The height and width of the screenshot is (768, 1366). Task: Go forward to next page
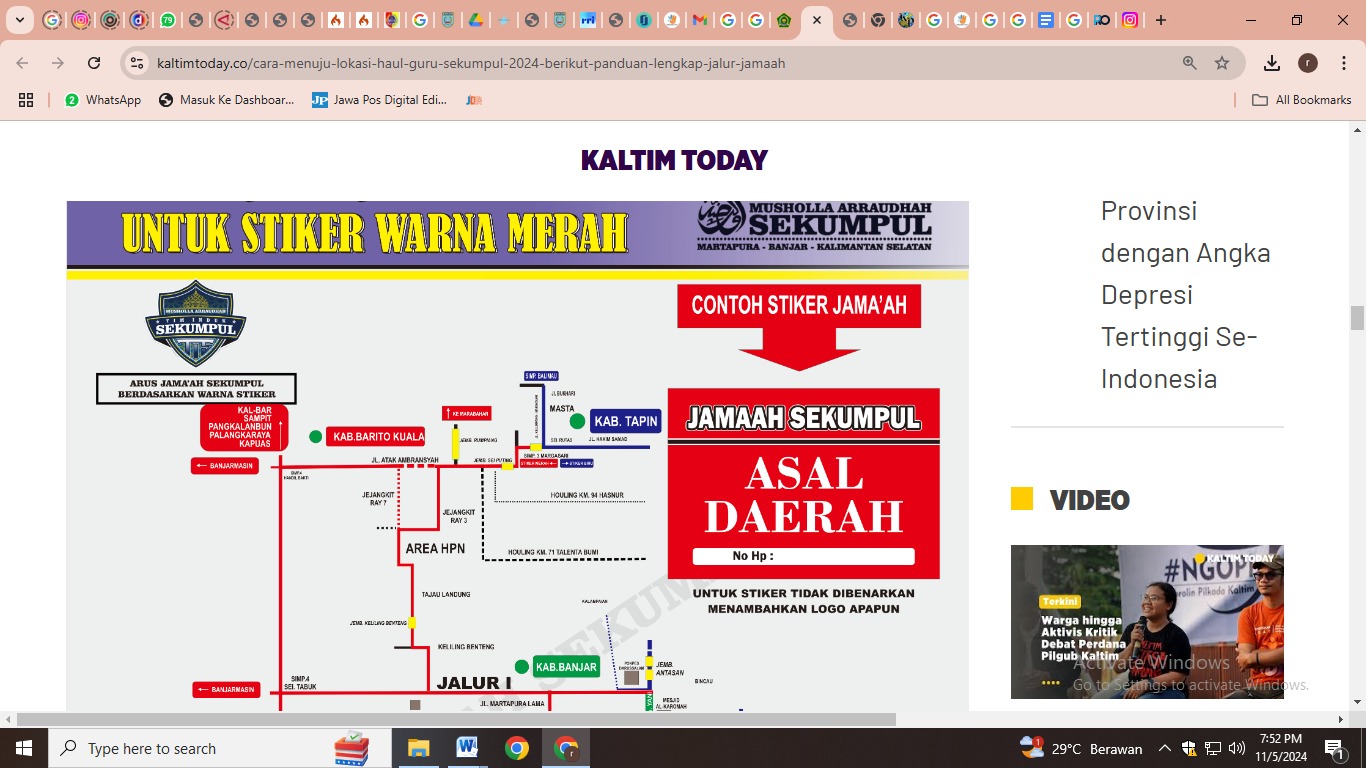coord(58,63)
